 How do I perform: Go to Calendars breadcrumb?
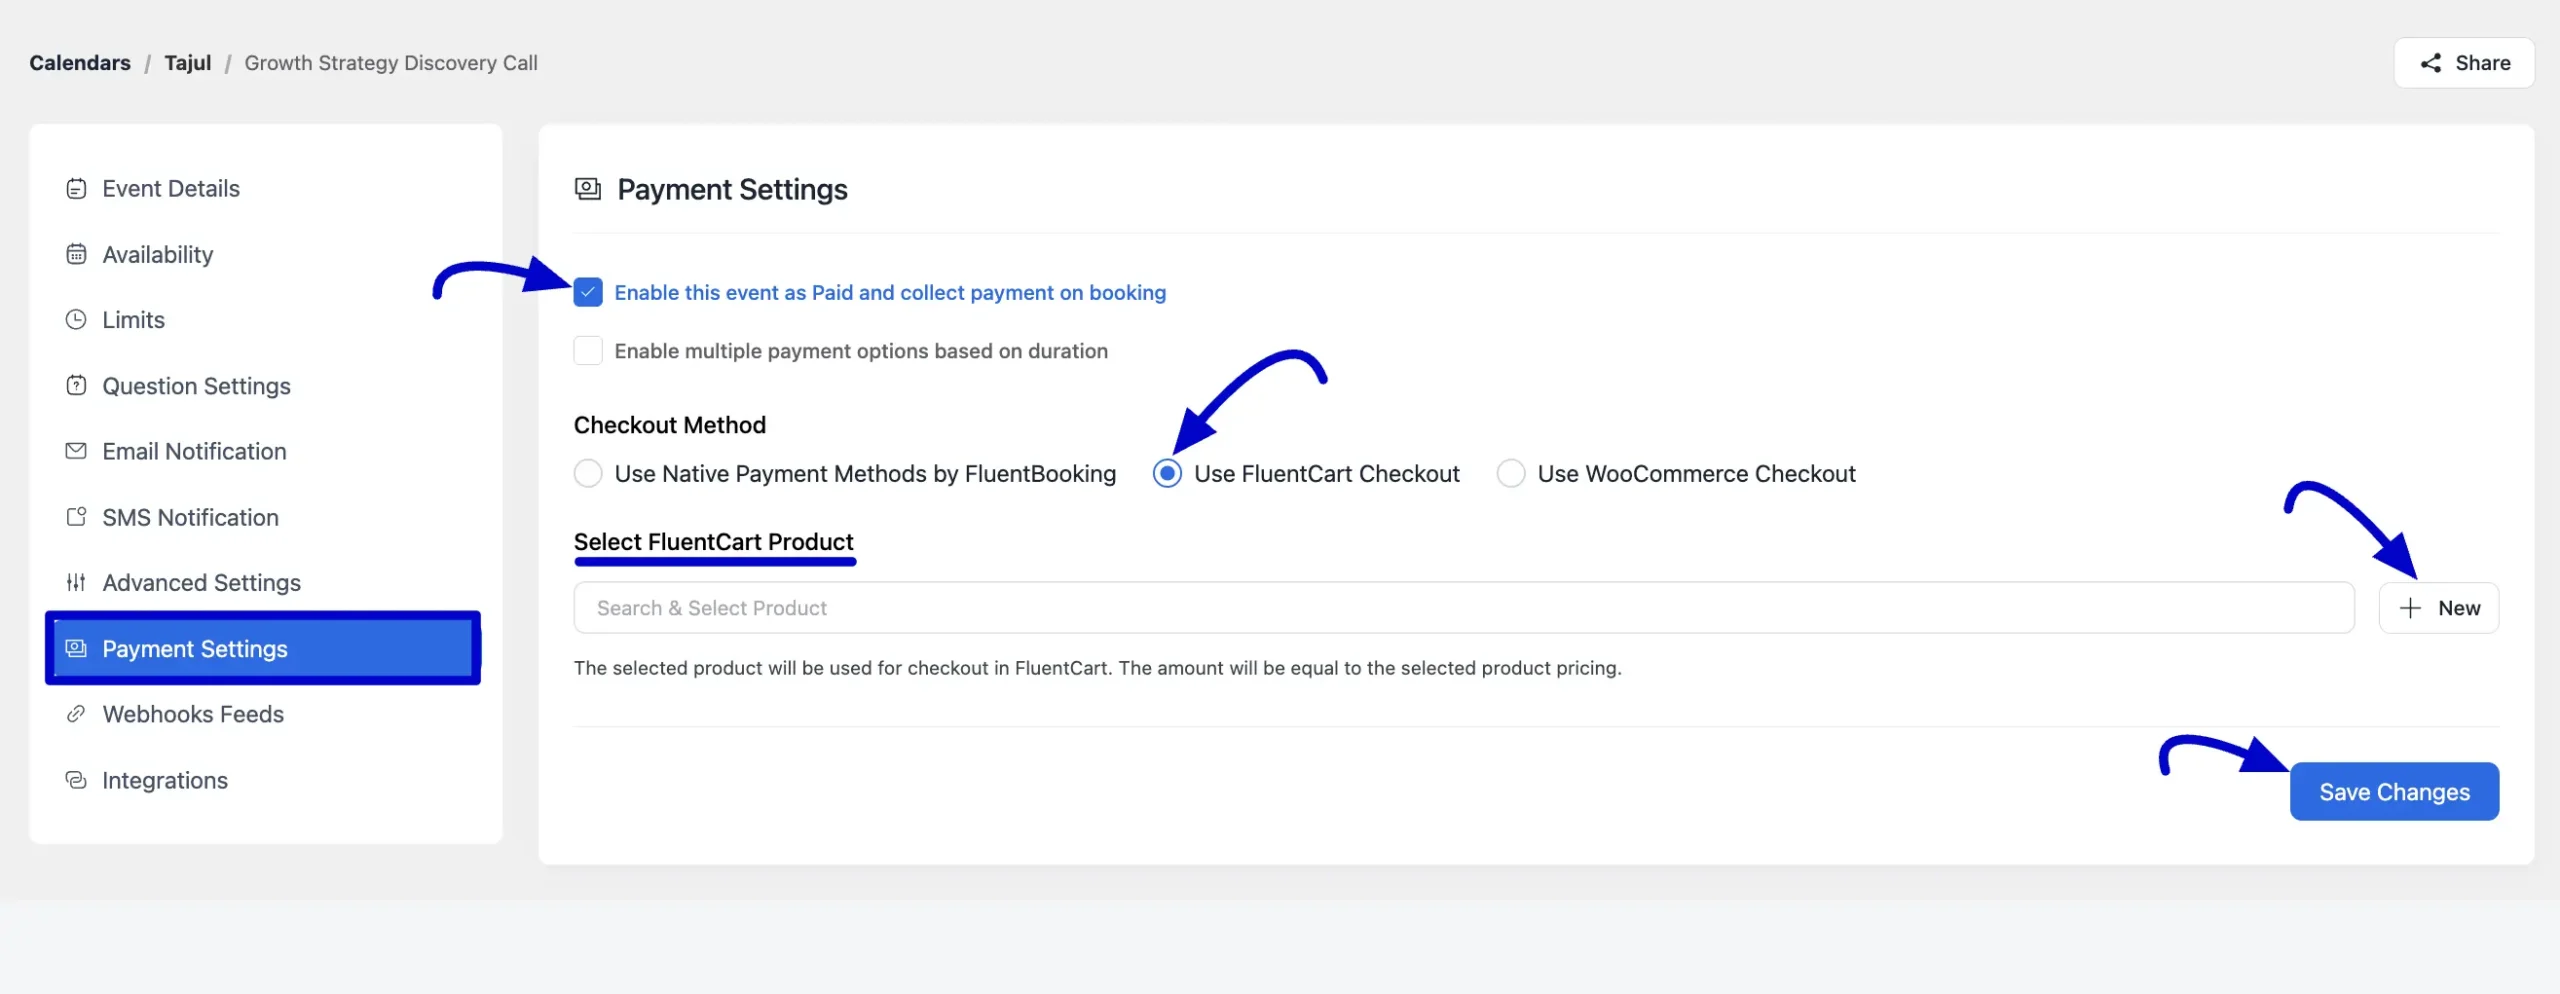click(x=80, y=63)
